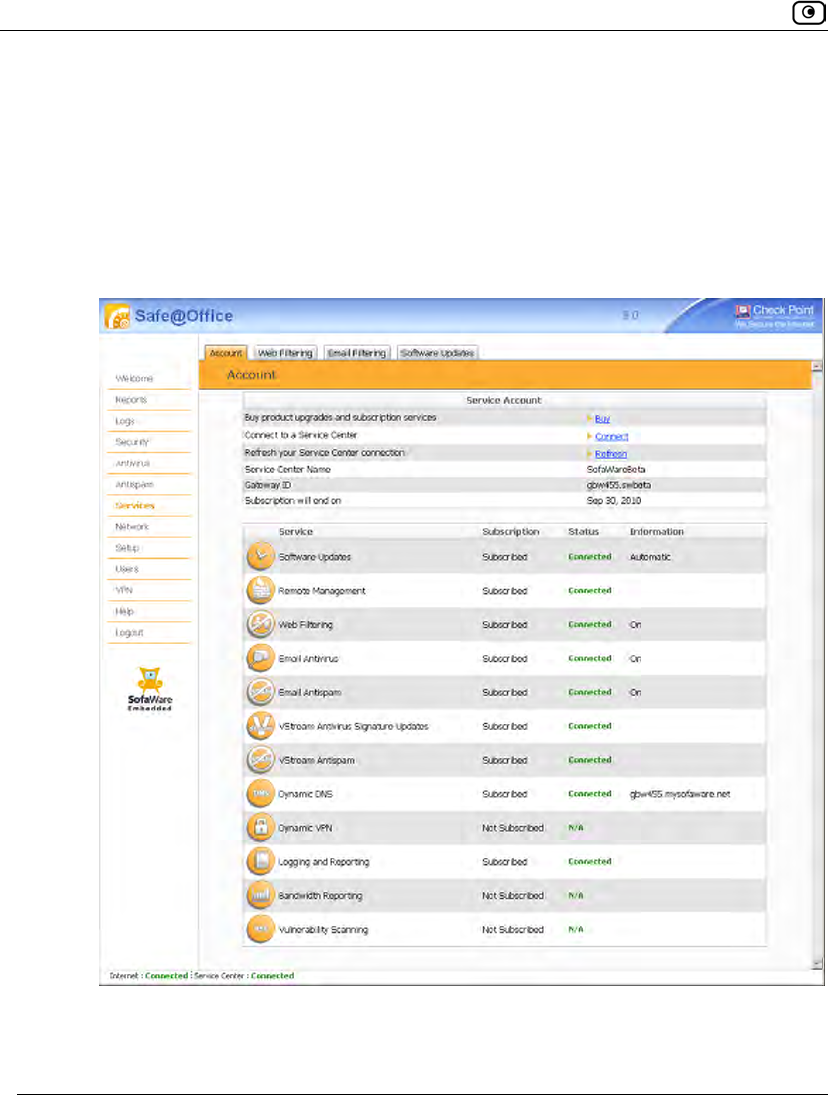Click 'Subscribed' in Logging and Reporting row

tap(505, 862)
